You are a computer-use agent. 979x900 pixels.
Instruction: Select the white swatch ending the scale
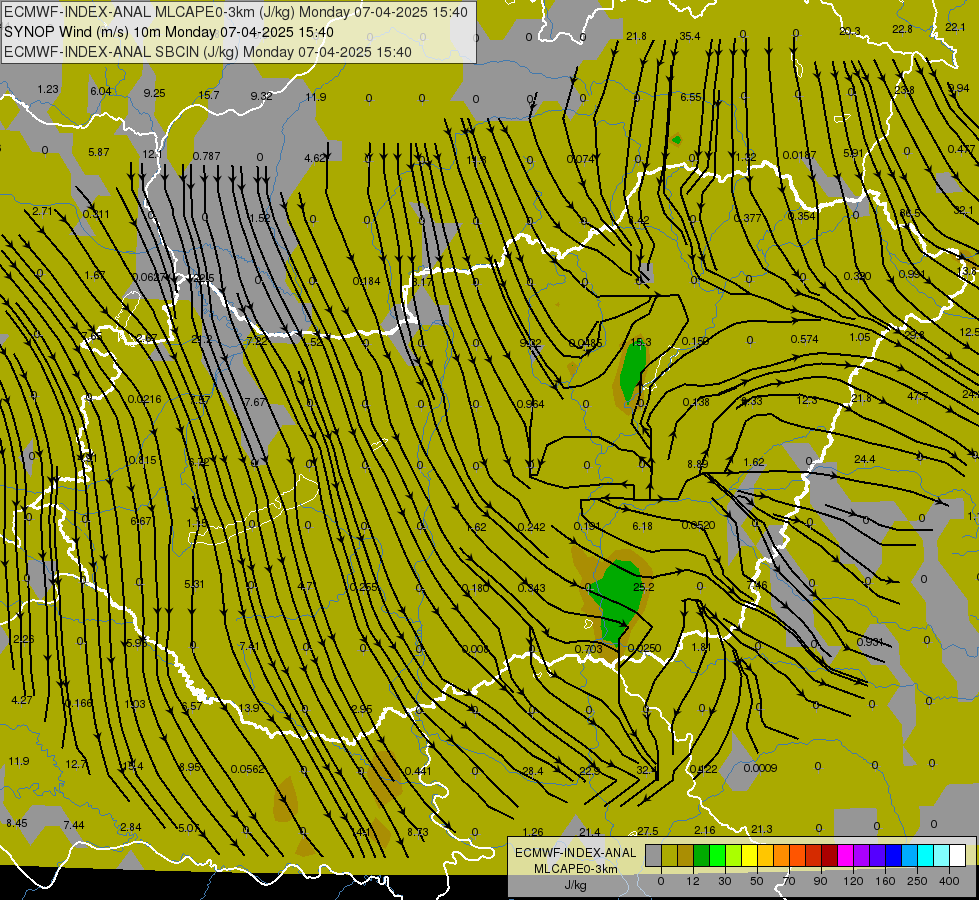[x=958, y=855]
